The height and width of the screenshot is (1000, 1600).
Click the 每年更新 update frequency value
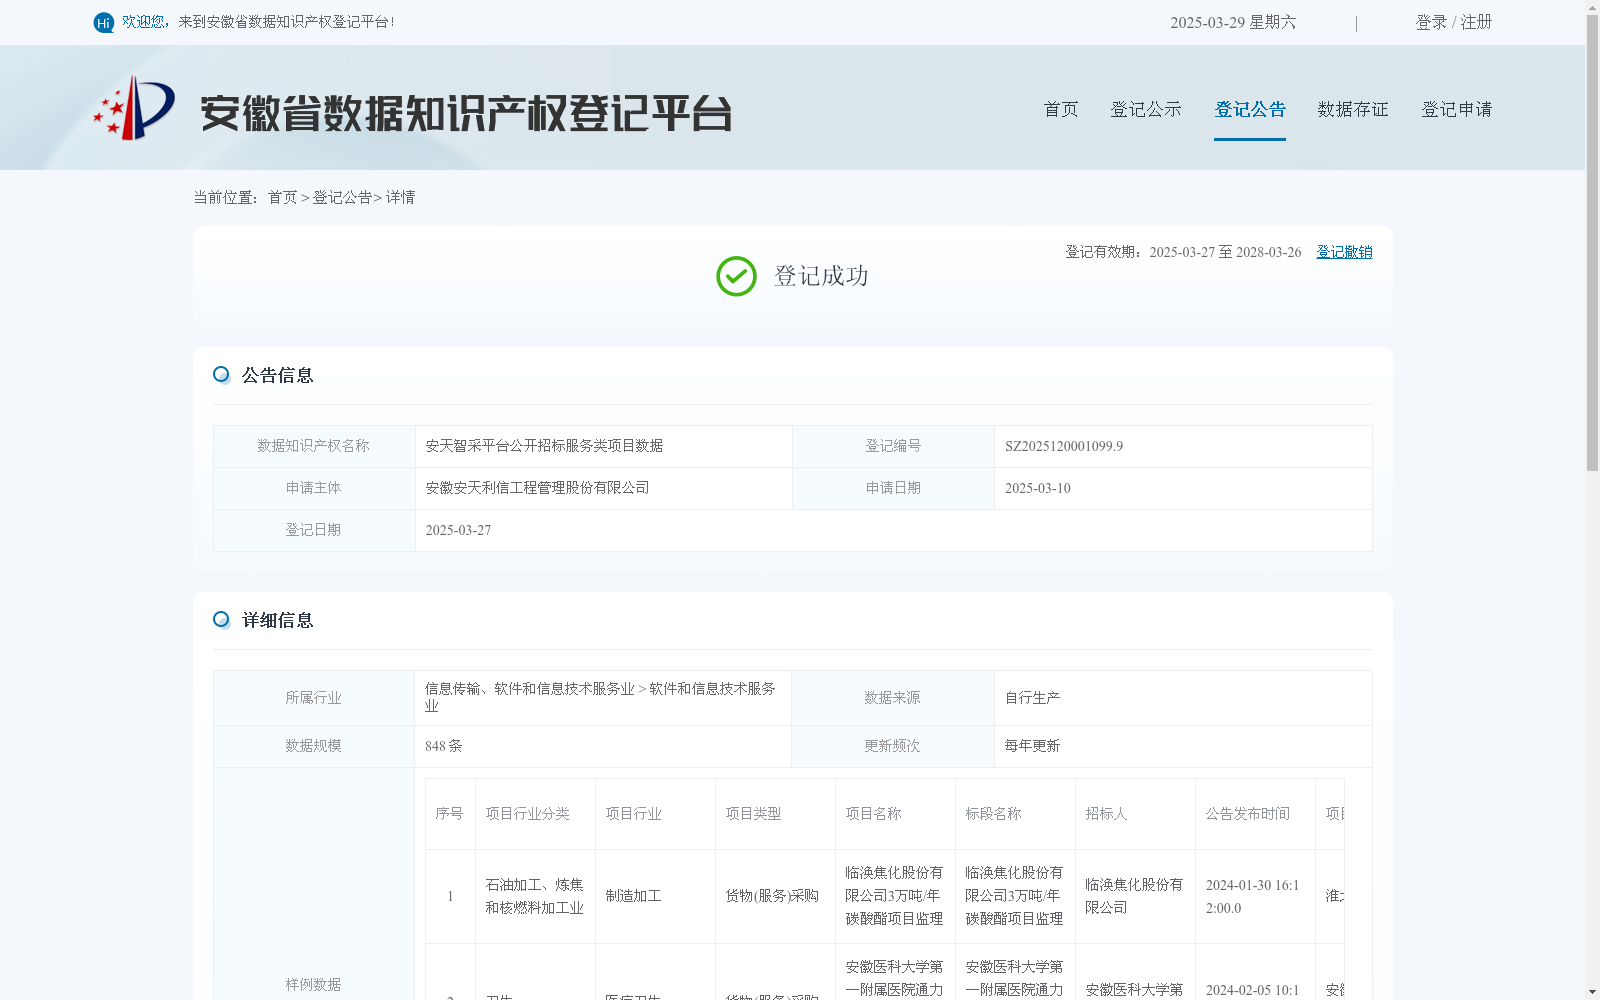tap(1032, 746)
